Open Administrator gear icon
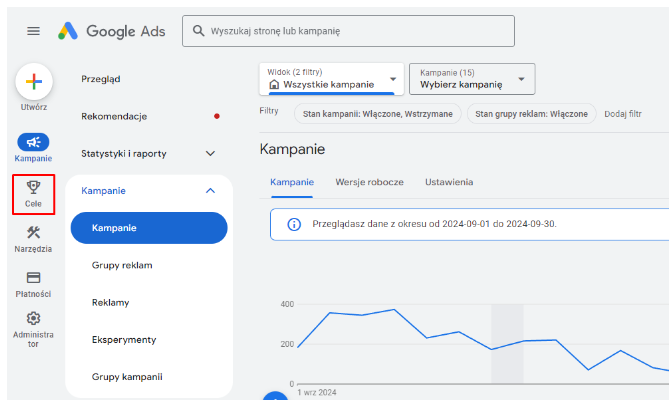 pos(33,319)
